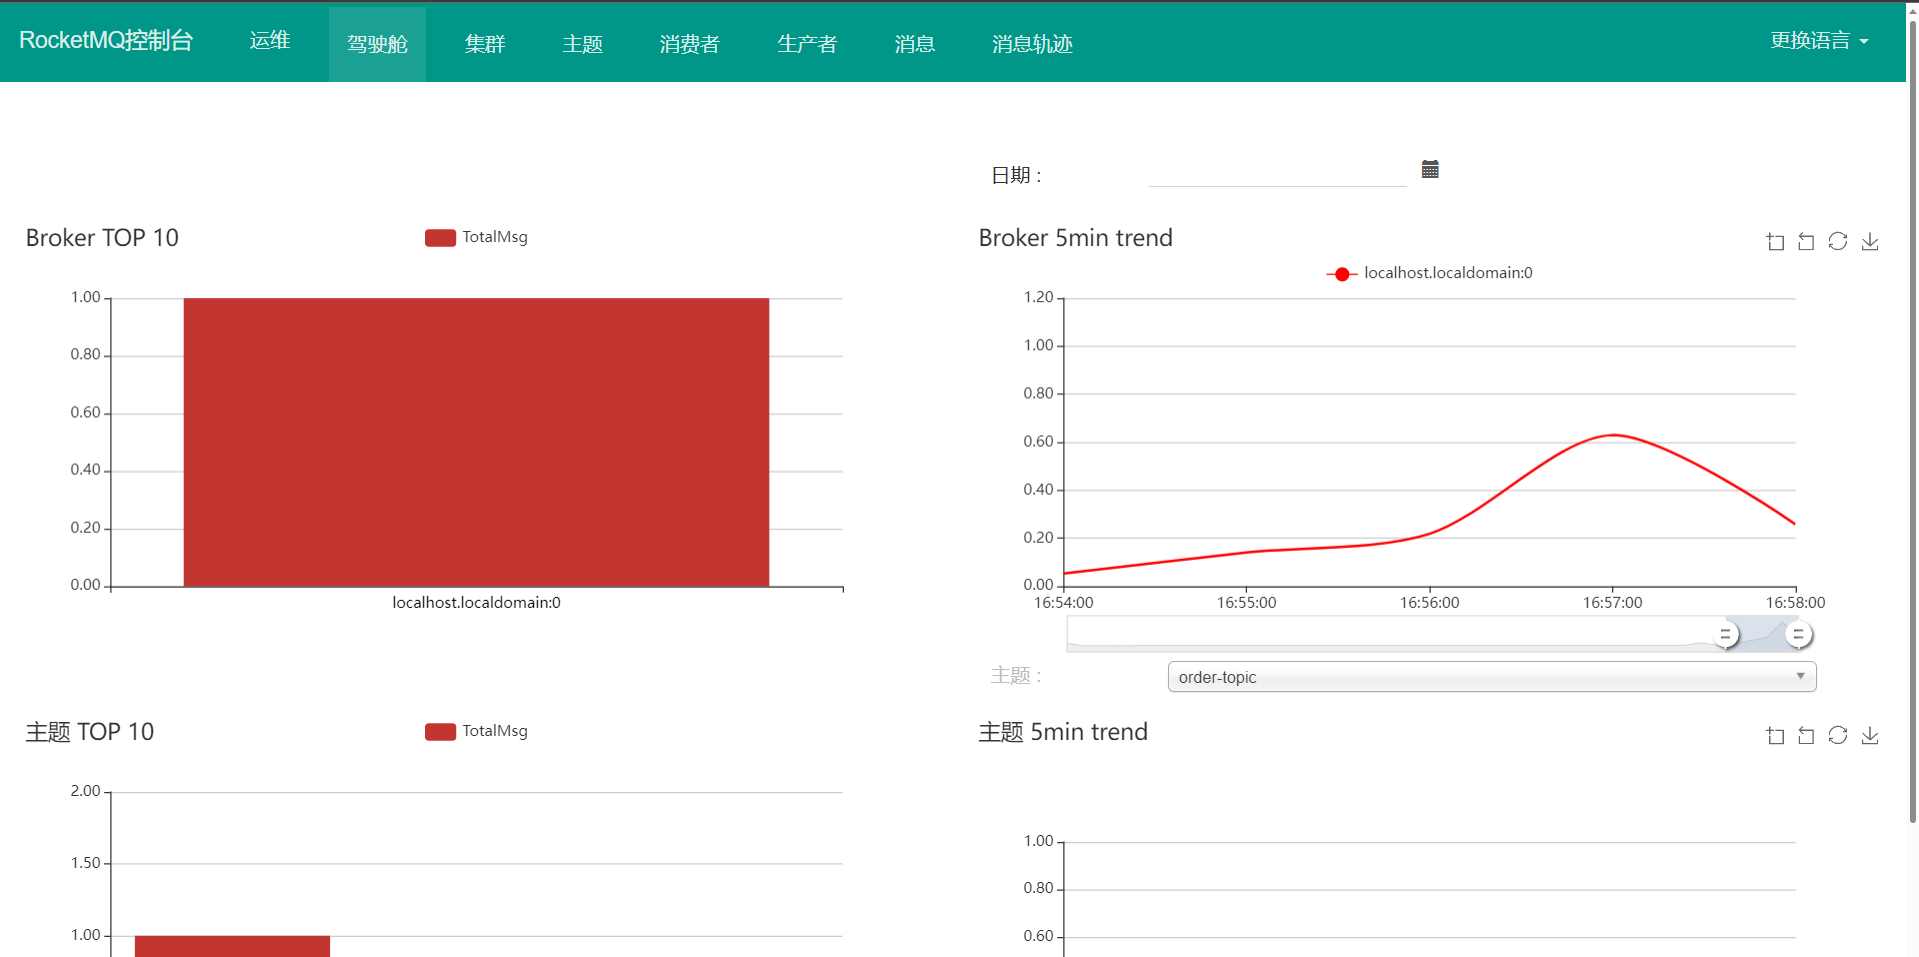Screen dimensions: 1919x957
Task: Go to the 运维 tab
Action: coord(270,41)
